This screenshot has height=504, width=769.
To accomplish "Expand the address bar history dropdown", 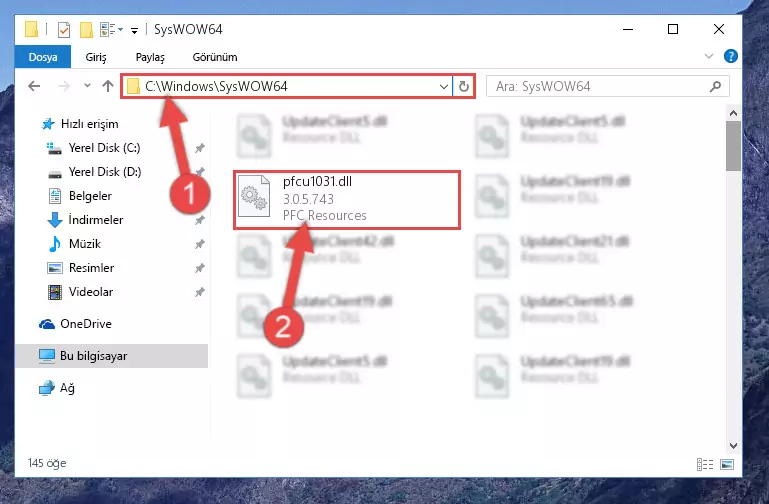I will click(443, 87).
